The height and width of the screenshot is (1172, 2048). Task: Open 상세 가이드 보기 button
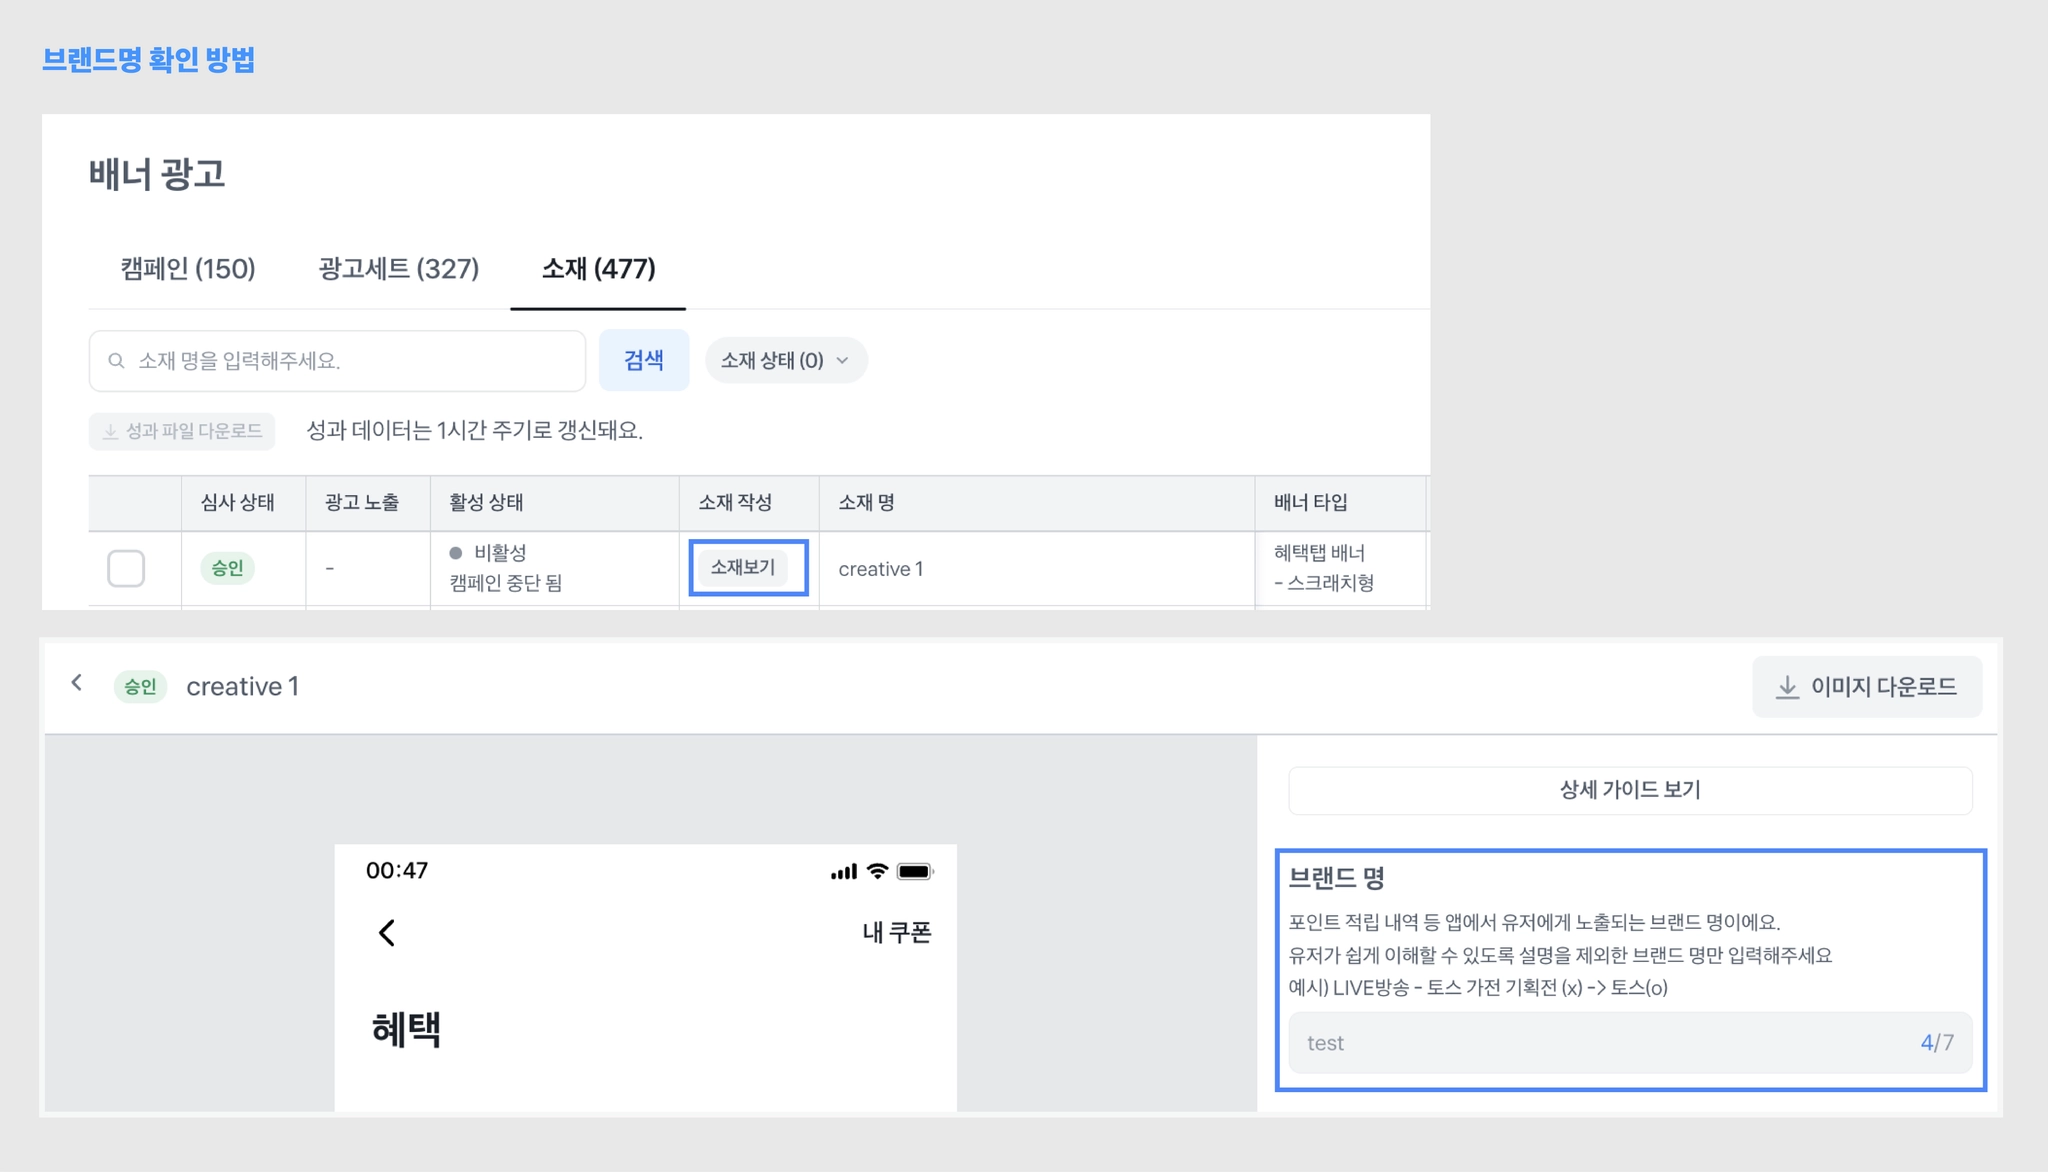pos(1630,790)
